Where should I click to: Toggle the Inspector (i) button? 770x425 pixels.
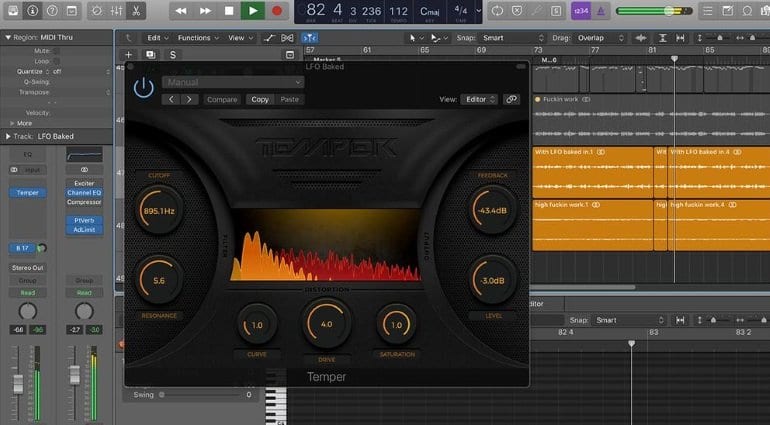[x=32, y=11]
